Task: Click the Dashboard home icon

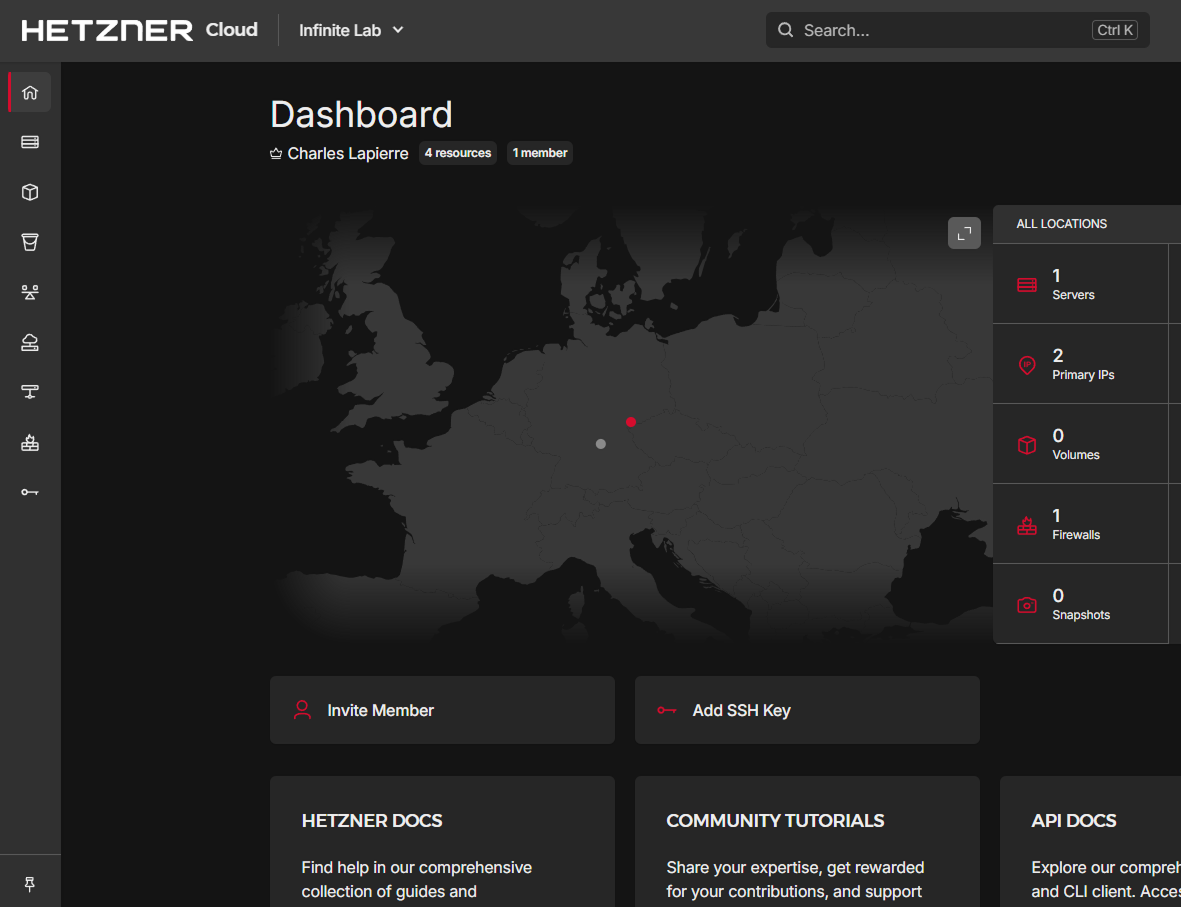Action: click(30, 92)
